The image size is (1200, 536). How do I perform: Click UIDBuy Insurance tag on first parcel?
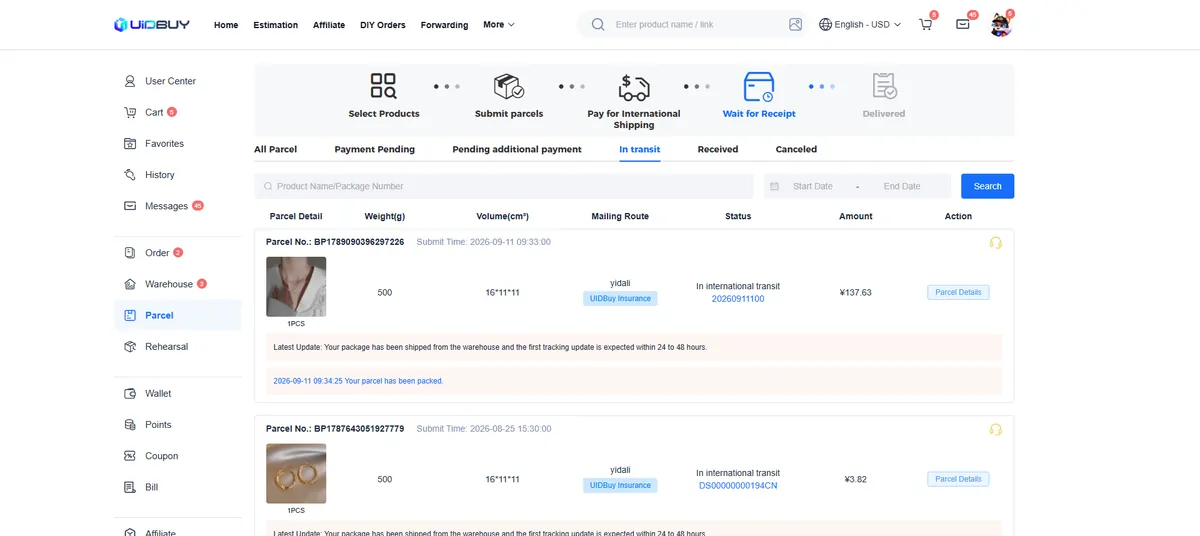[620, 298]
